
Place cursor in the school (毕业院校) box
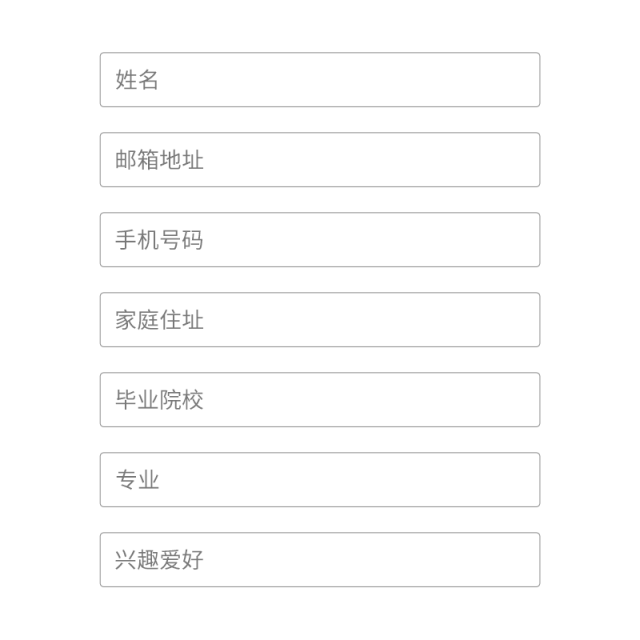point(320,400)
